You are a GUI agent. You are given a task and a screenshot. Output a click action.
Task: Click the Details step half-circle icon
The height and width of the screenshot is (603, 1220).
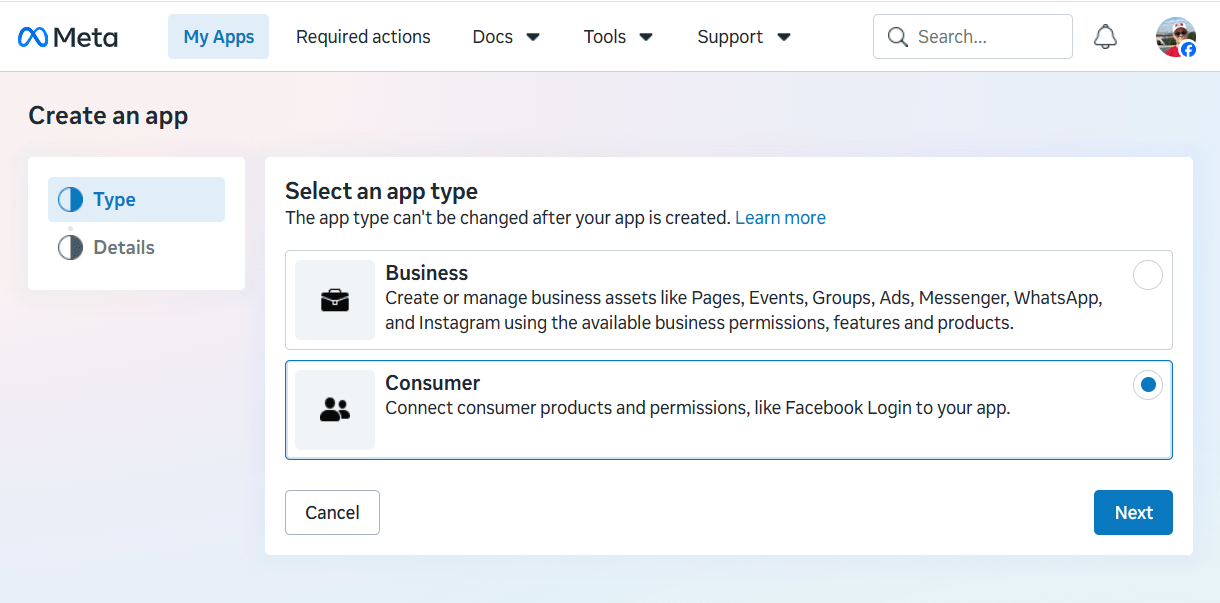coord(70,248)
